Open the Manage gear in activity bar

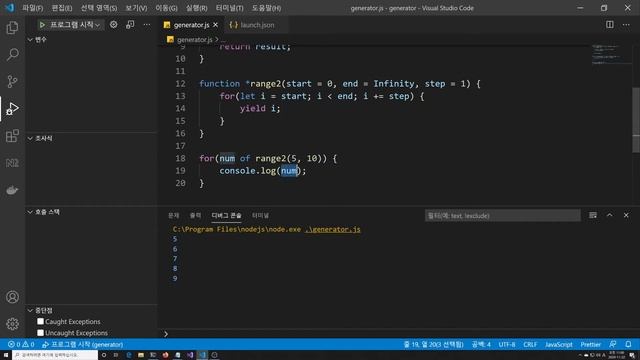[x=12, y=324]
